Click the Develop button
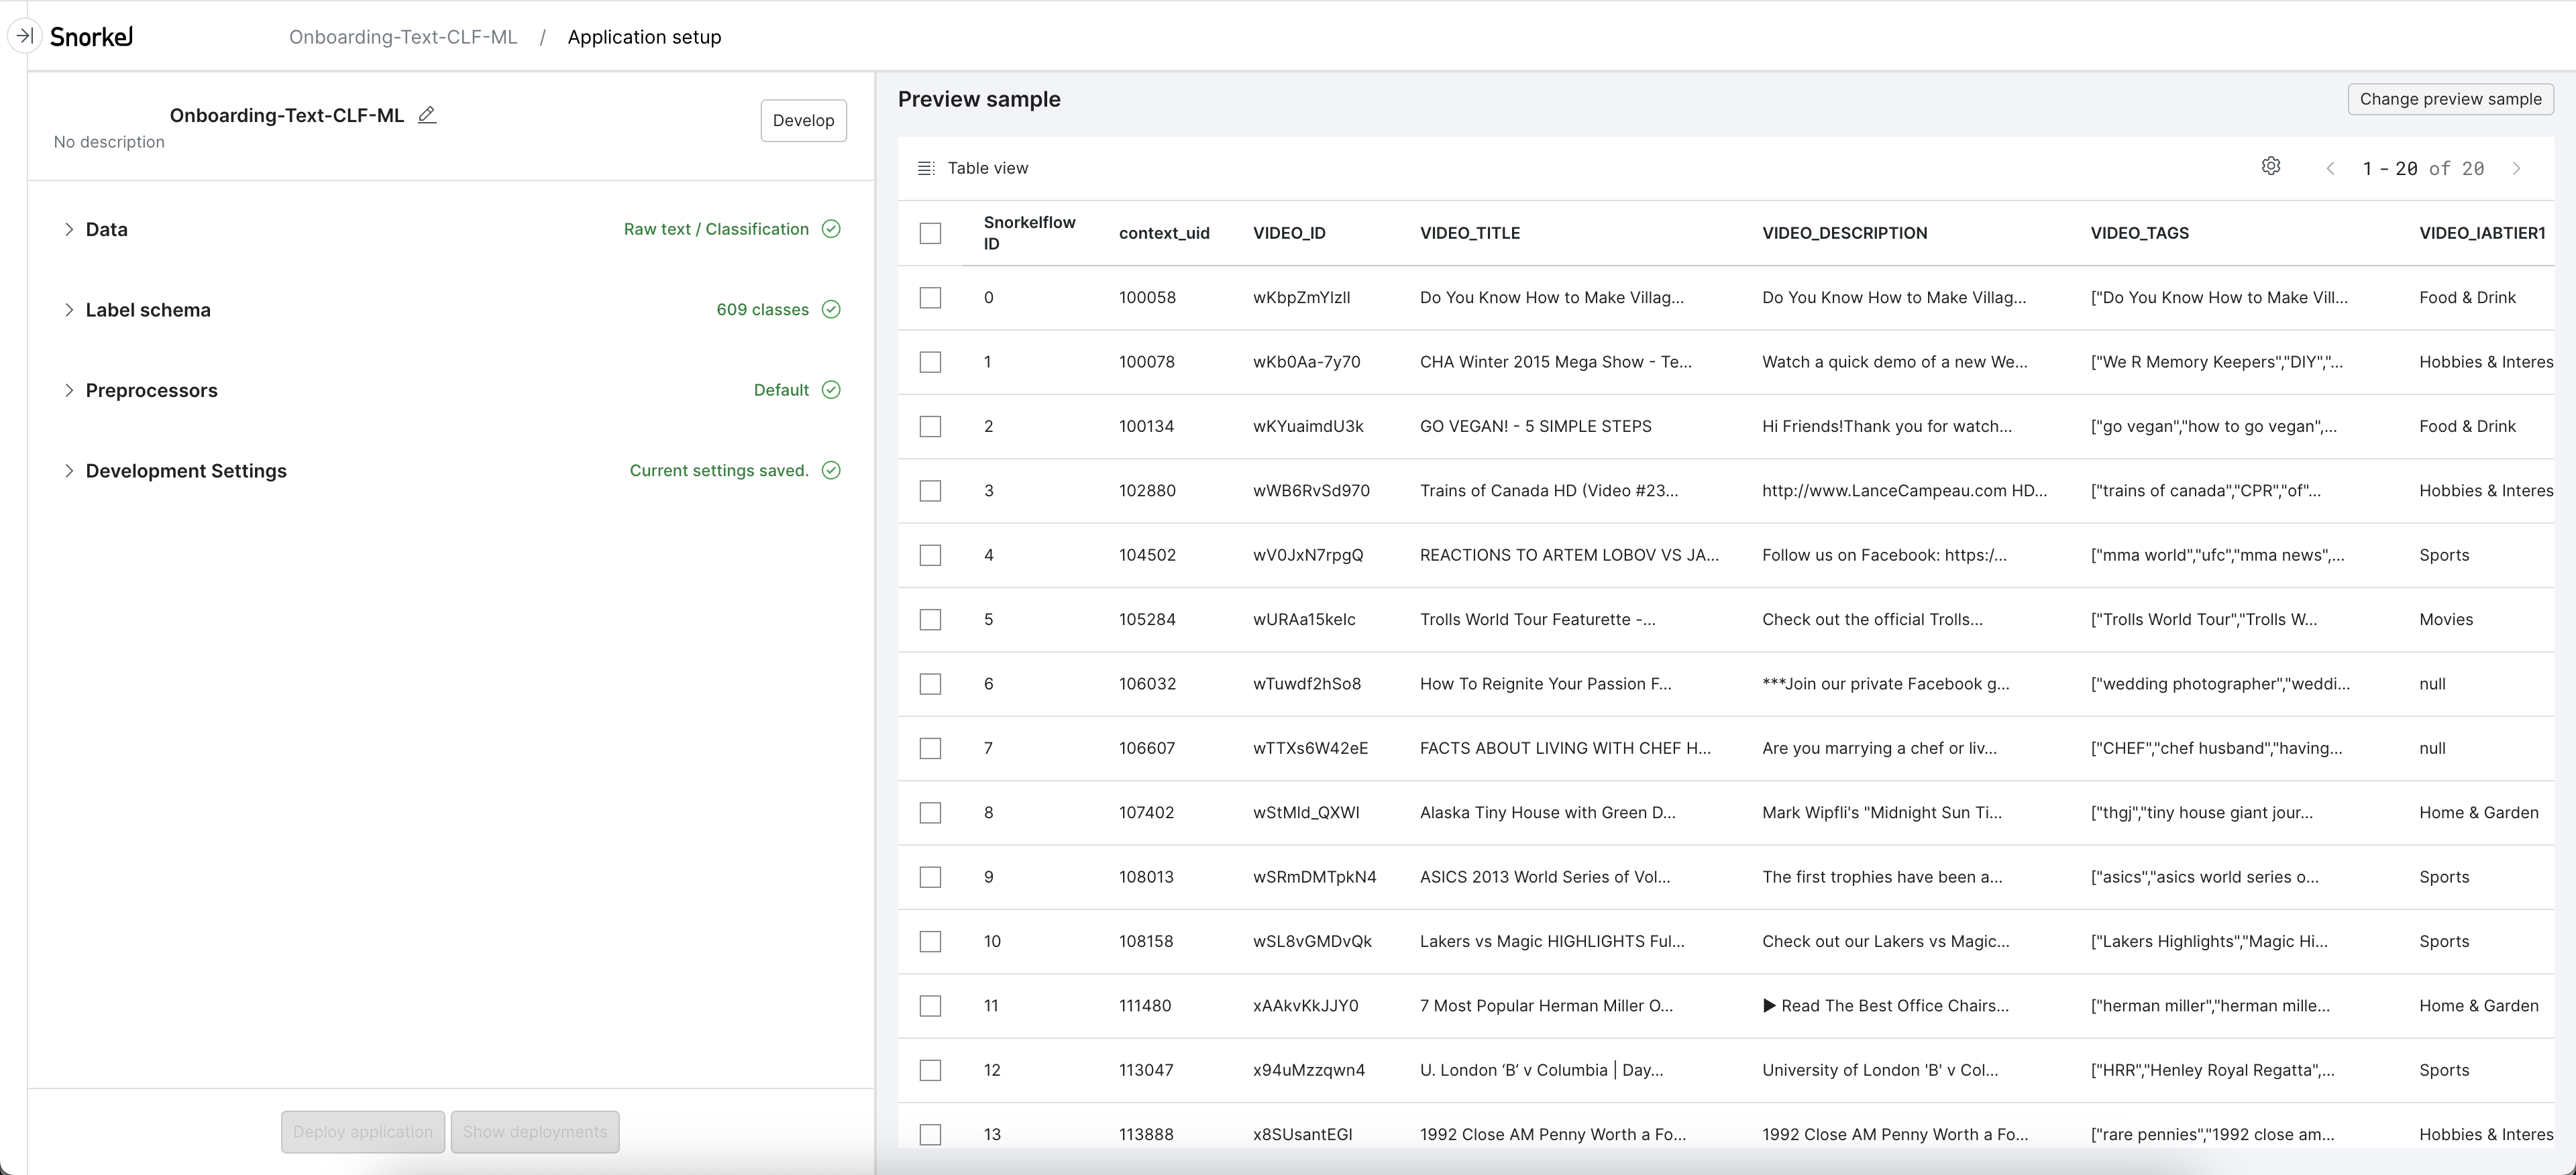The width and height of the screenshot is (2576, 1175). pos(803,120)
